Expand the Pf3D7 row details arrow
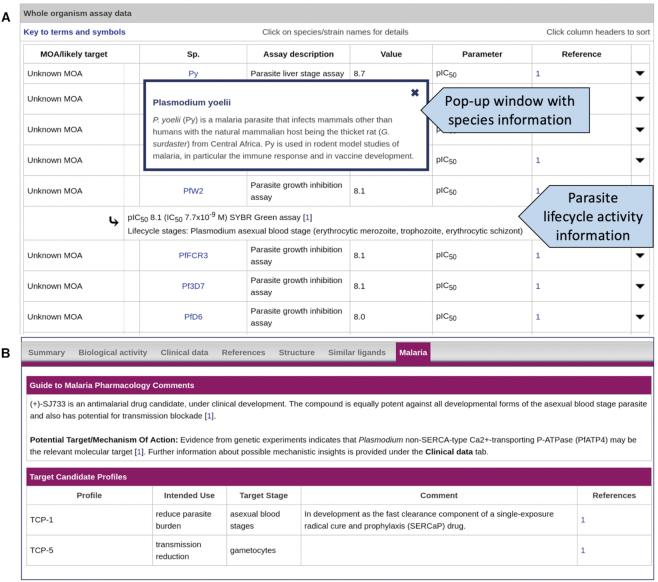Viewport: 658px width, 582px height. [640, 287]
